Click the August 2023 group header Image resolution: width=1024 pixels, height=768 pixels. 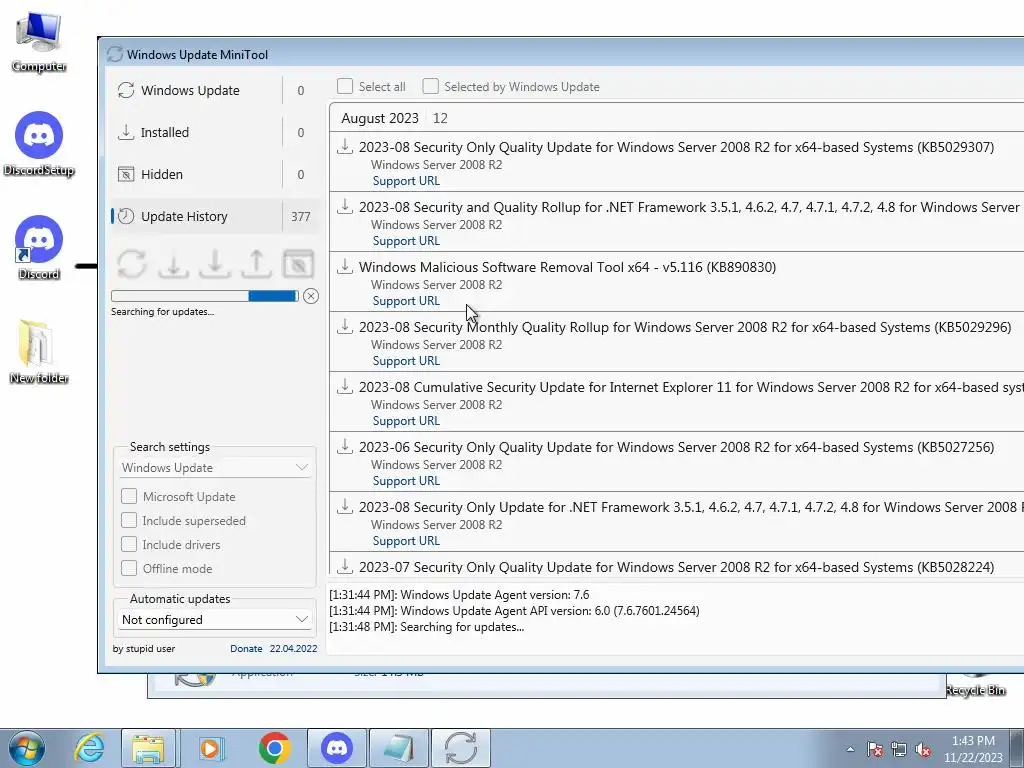(x=677, y=118)
